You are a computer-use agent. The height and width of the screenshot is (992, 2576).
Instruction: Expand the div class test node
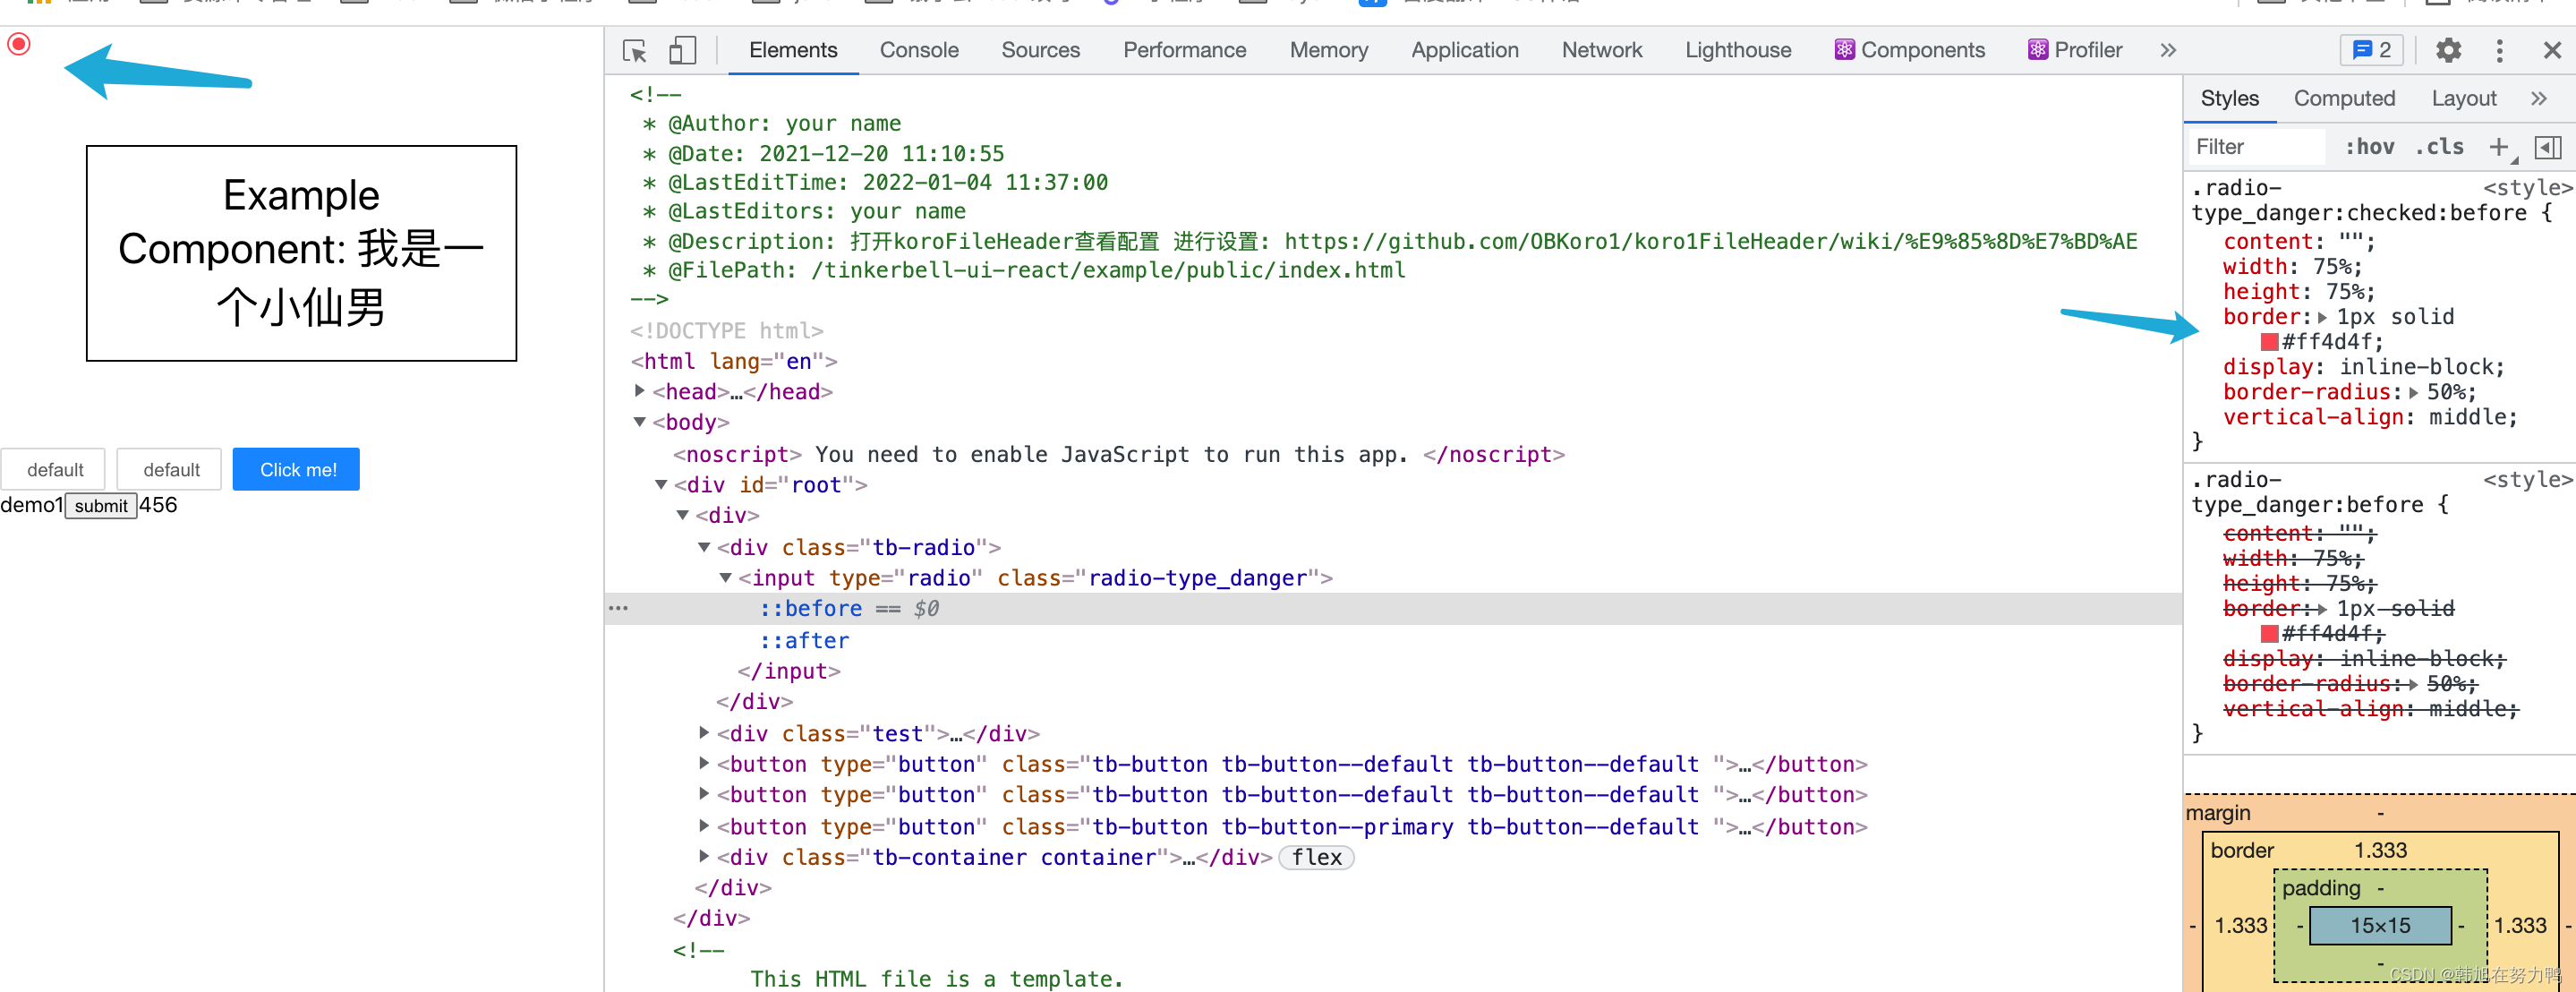(704, 733)
